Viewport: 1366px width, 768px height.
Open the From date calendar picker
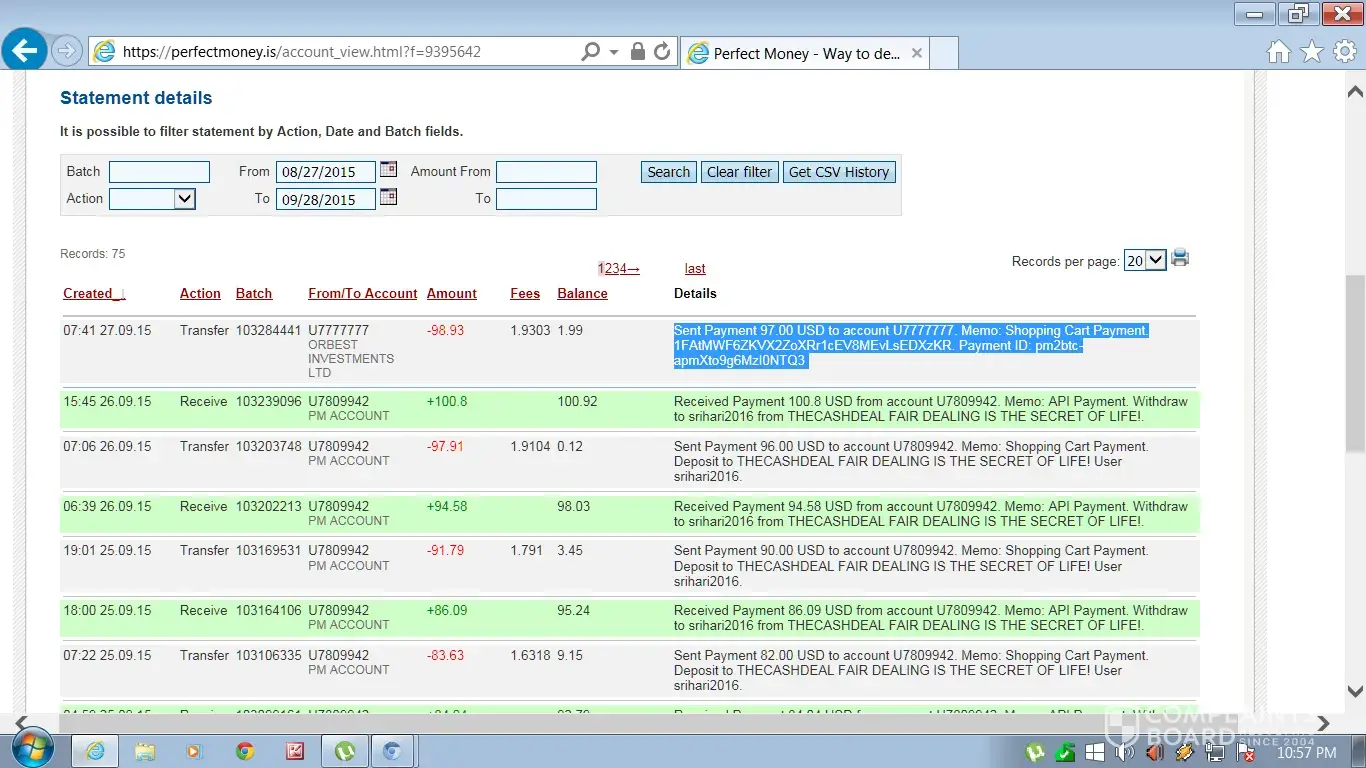388,170
